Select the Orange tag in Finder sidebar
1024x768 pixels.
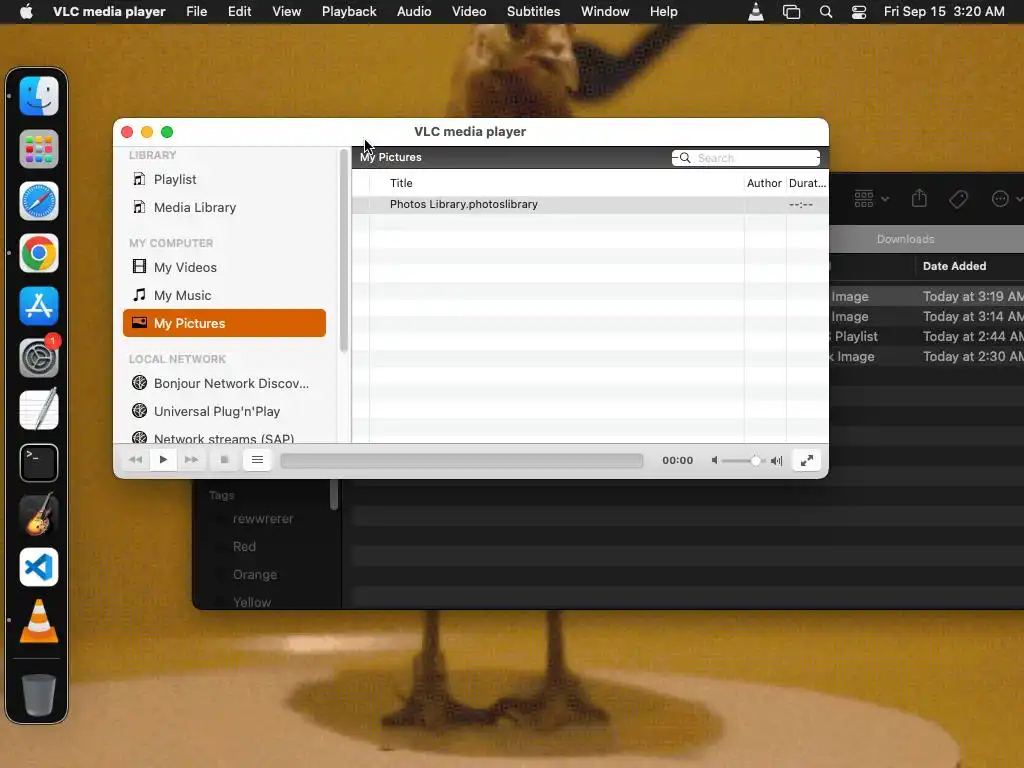pos(255,575)
